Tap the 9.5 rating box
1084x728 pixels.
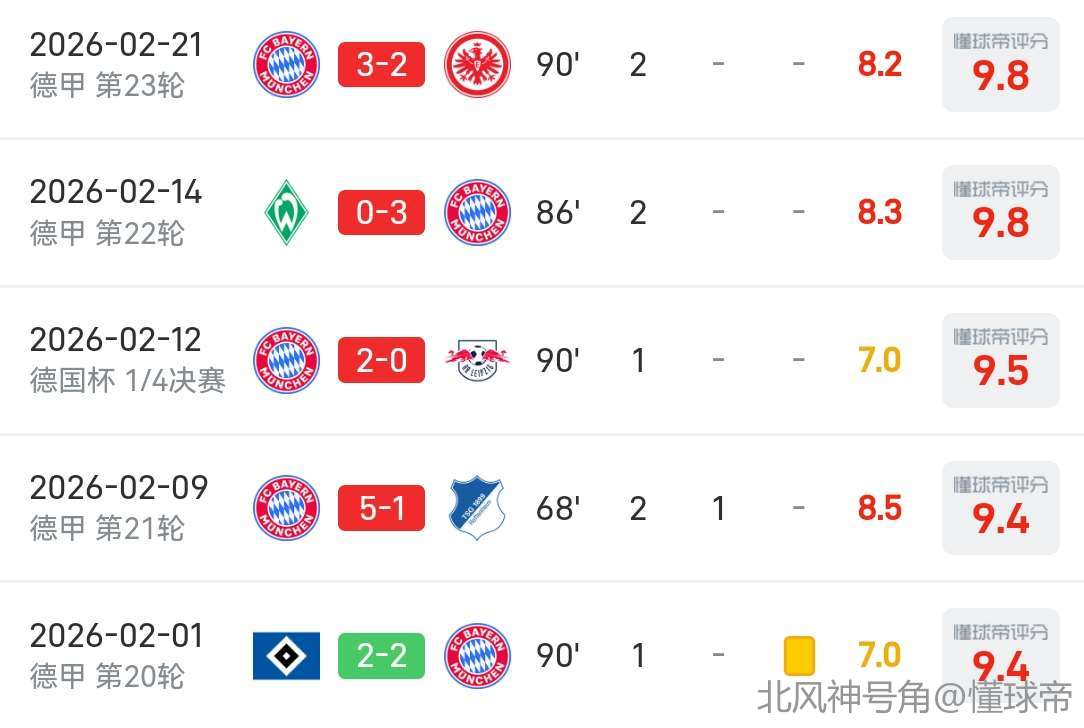coord(1000,360)
